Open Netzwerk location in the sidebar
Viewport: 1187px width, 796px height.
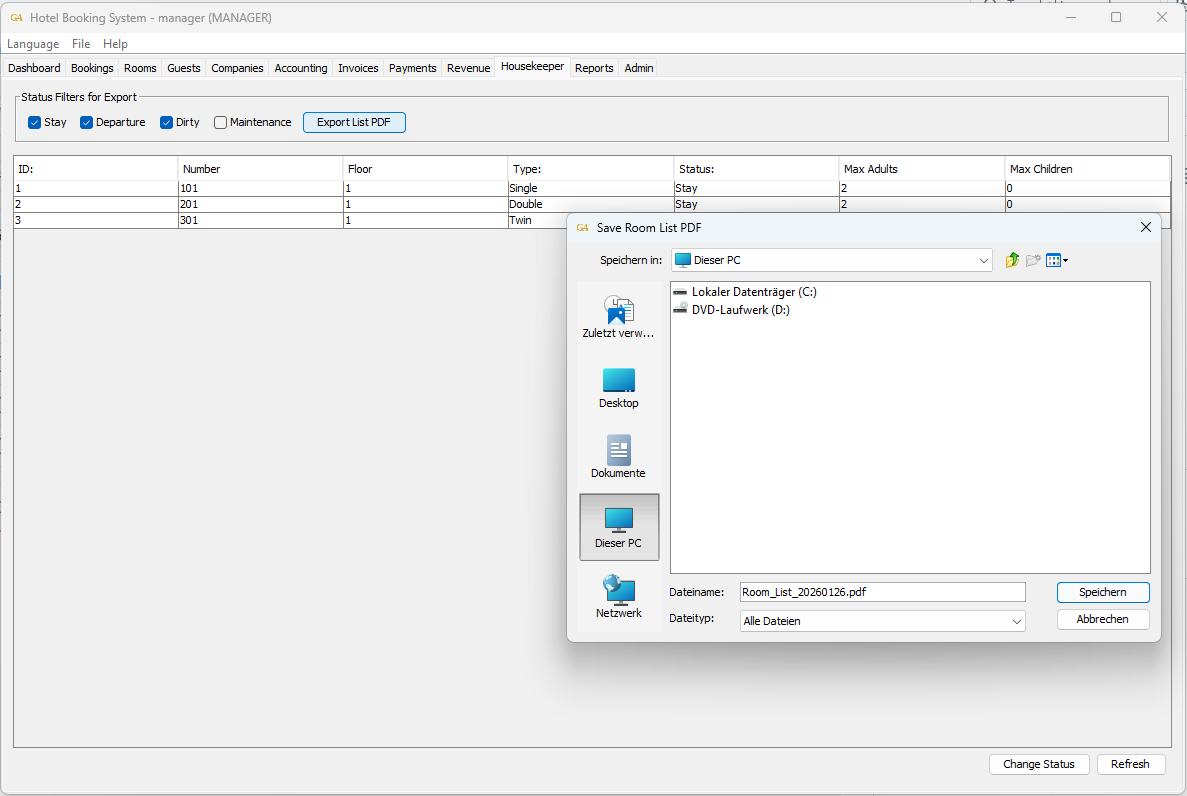(x=618, y=597)
